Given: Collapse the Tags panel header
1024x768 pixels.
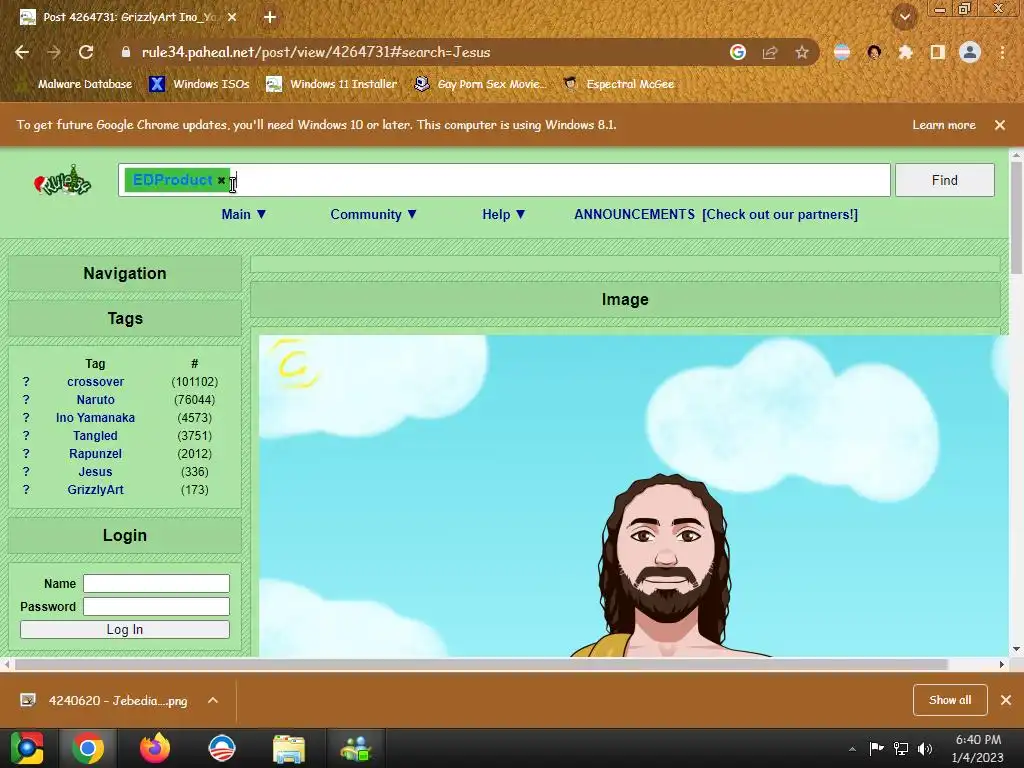Looking at the screenshot, I should tap(125, 319).
